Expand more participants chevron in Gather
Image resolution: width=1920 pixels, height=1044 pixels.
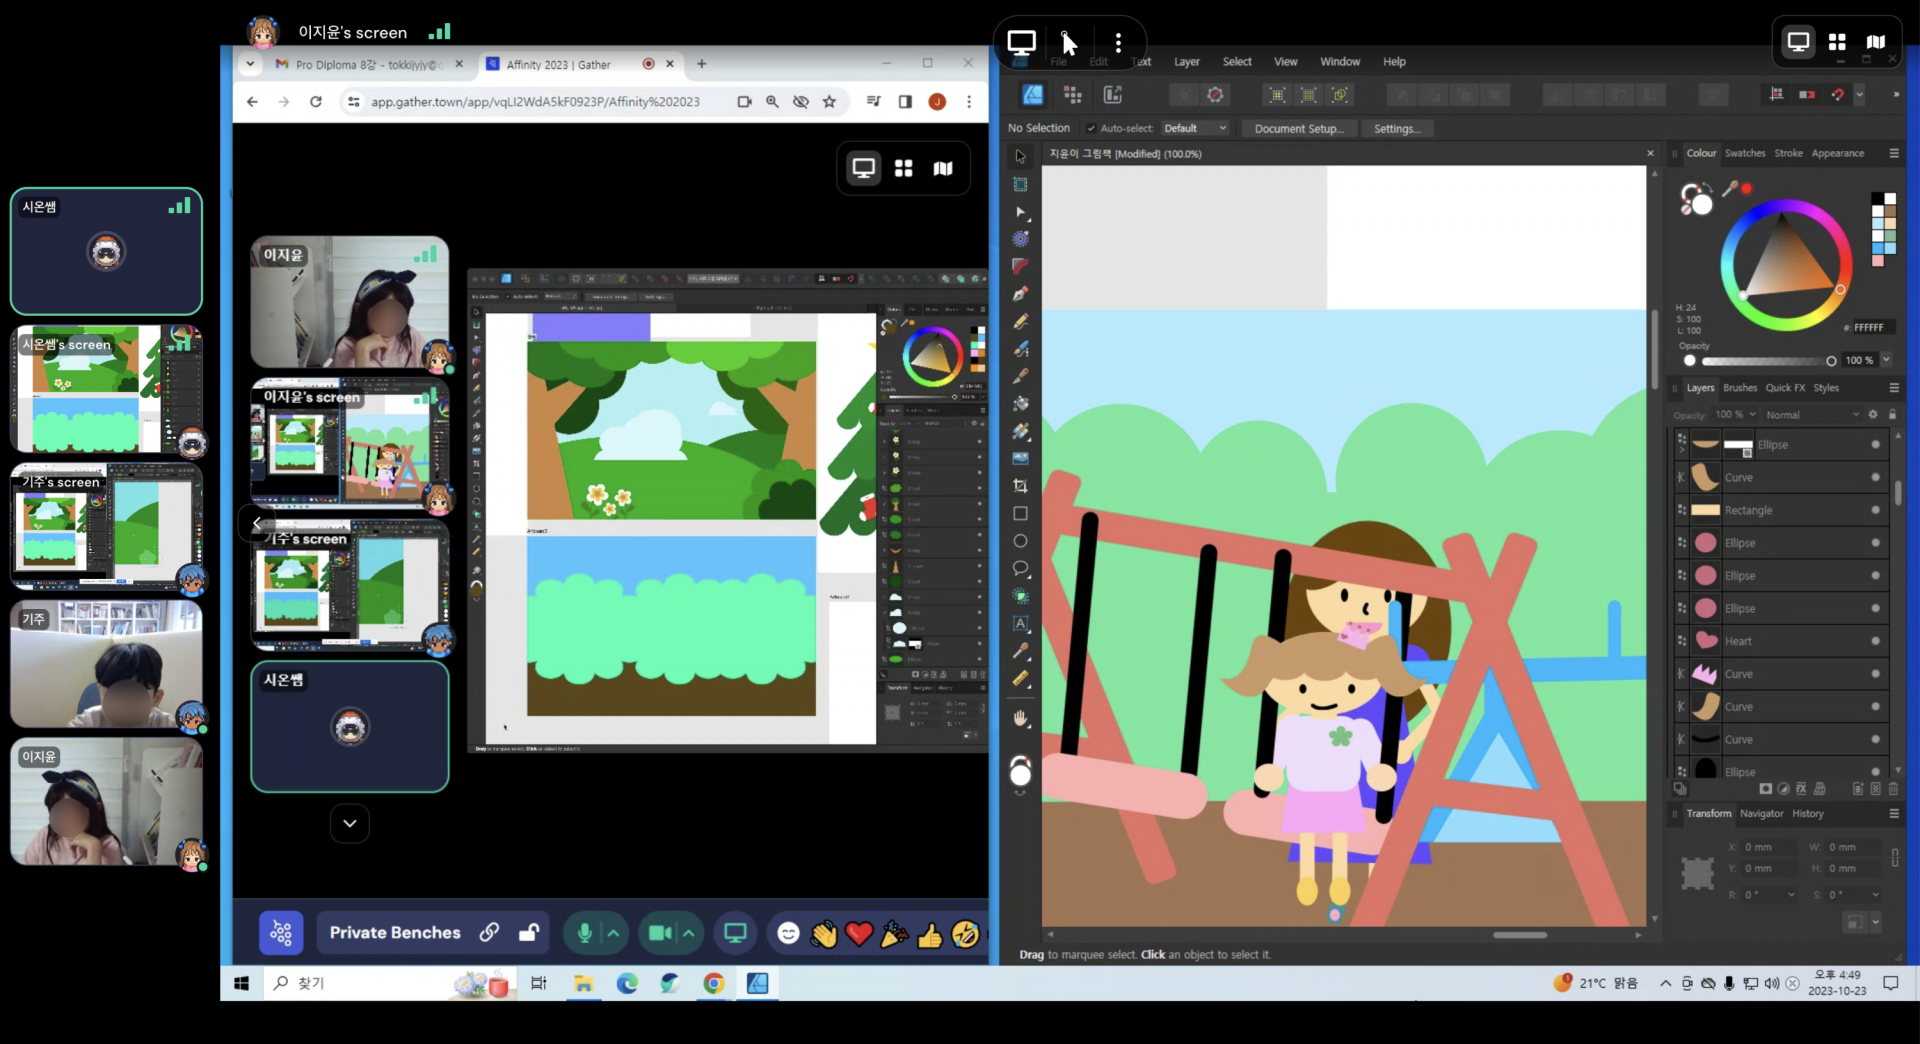click(350, 823)
